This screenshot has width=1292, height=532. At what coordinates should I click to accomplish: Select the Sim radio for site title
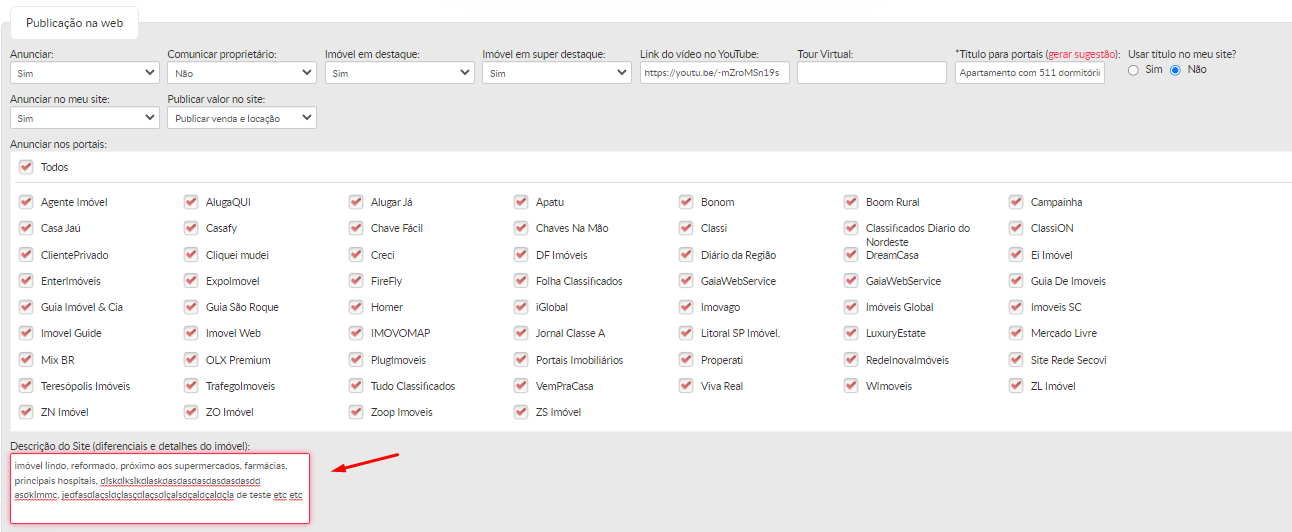click(x=1134, y=70)
